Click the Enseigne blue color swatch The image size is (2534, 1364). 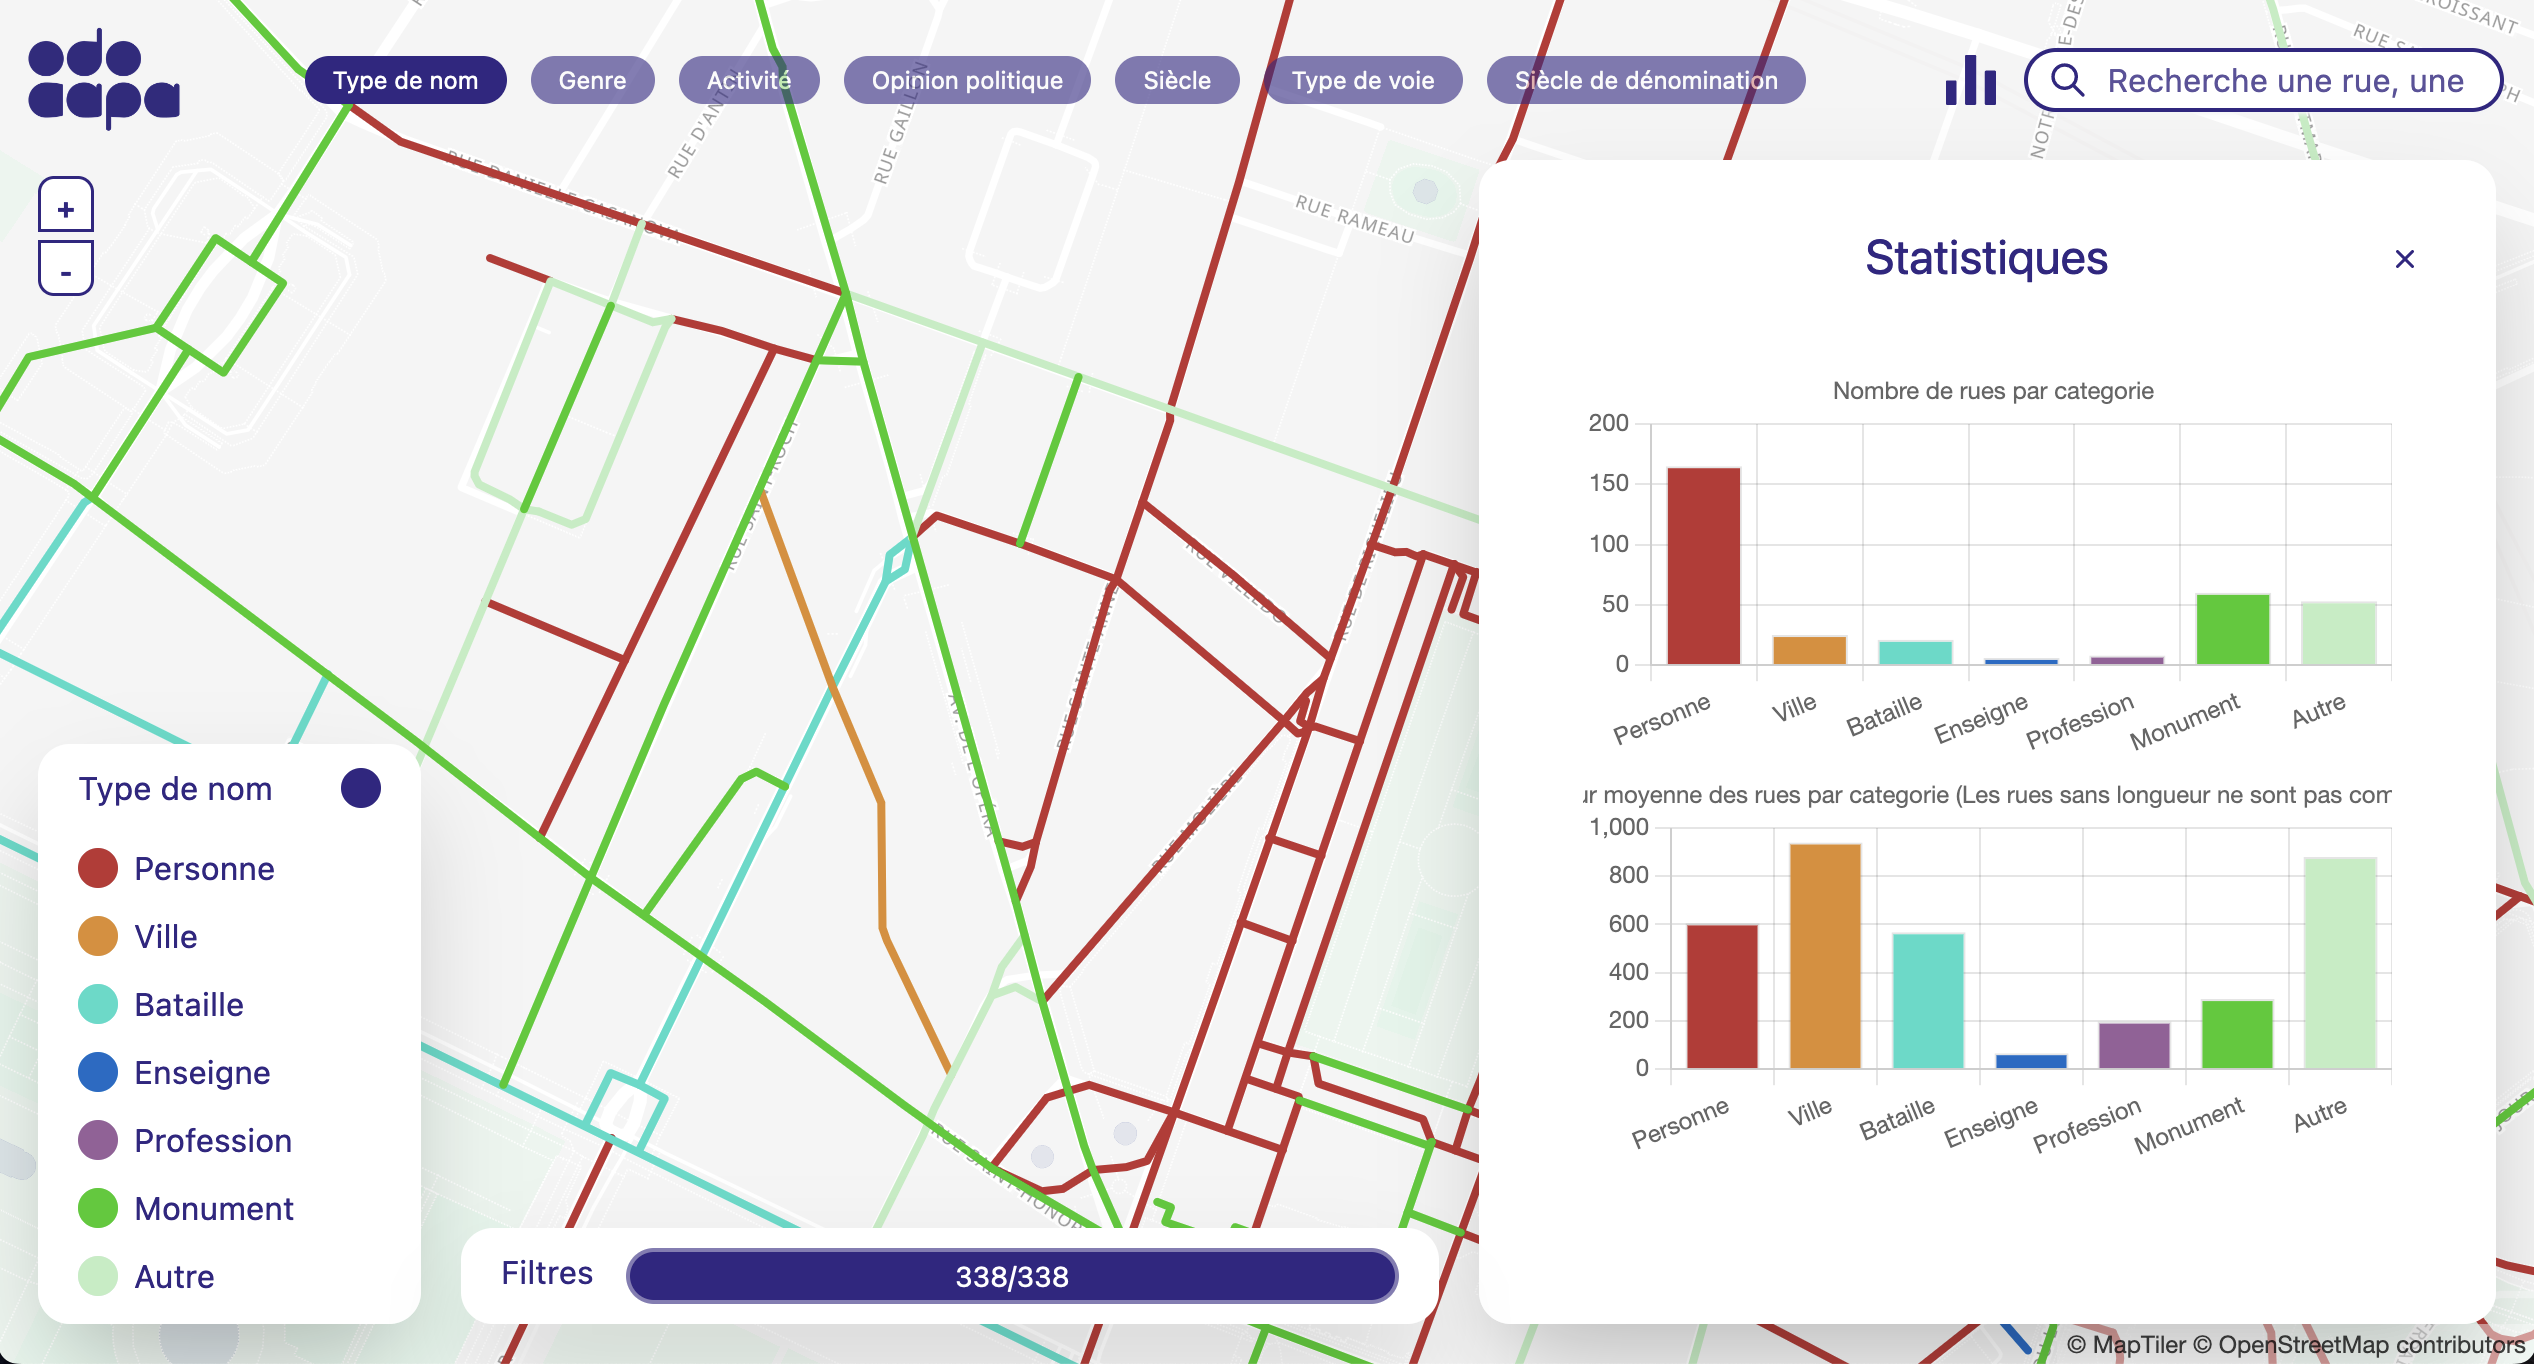click(x=98, y=1072)
